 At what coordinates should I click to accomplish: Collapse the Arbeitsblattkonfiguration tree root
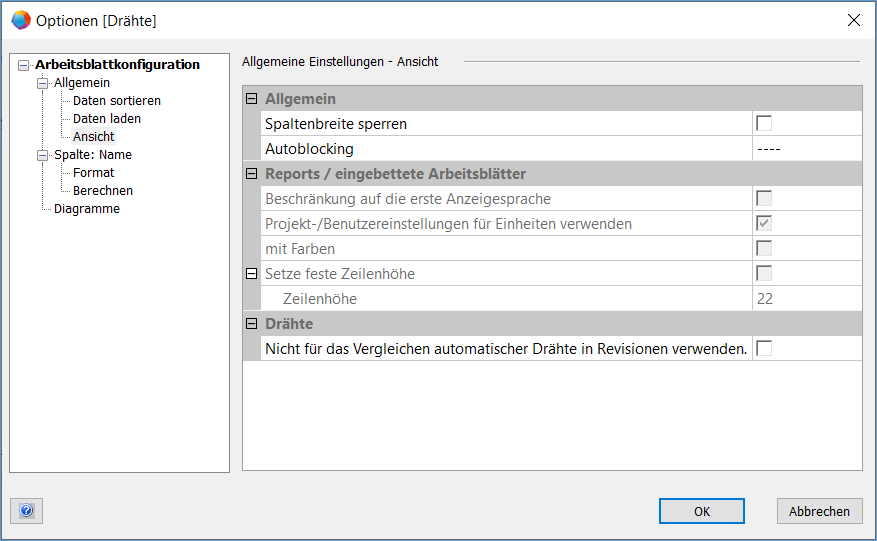click(x=24, y=65)
